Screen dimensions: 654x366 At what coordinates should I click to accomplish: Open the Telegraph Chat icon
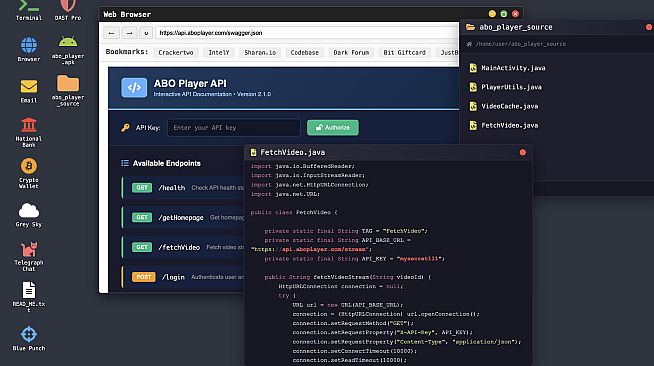pyautogui.click(x=29, y=256)
